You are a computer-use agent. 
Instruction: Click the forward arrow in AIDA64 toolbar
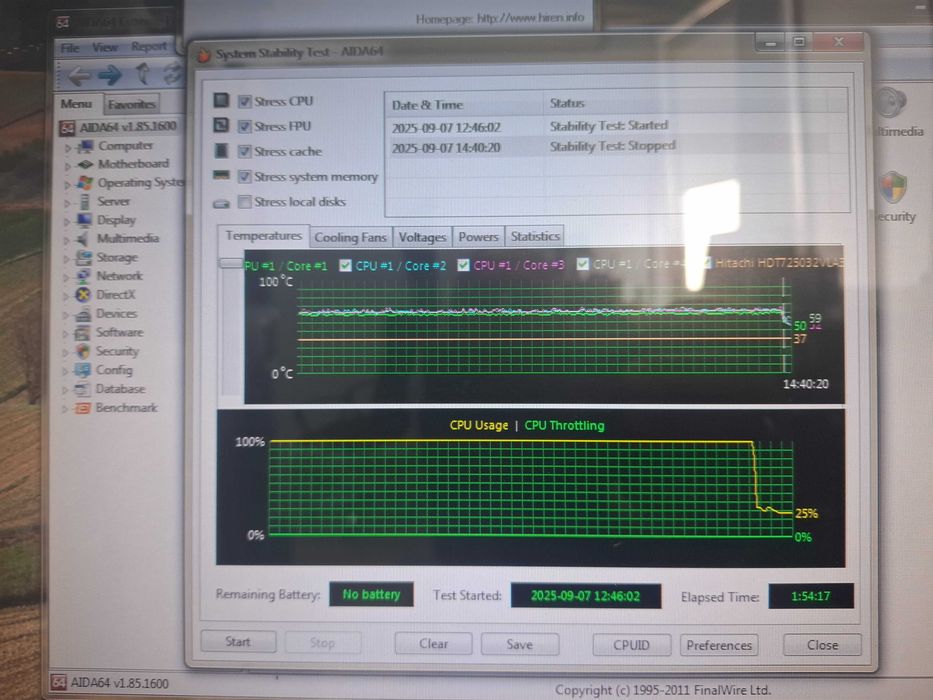pyautogui.click(x=110, y=75)
